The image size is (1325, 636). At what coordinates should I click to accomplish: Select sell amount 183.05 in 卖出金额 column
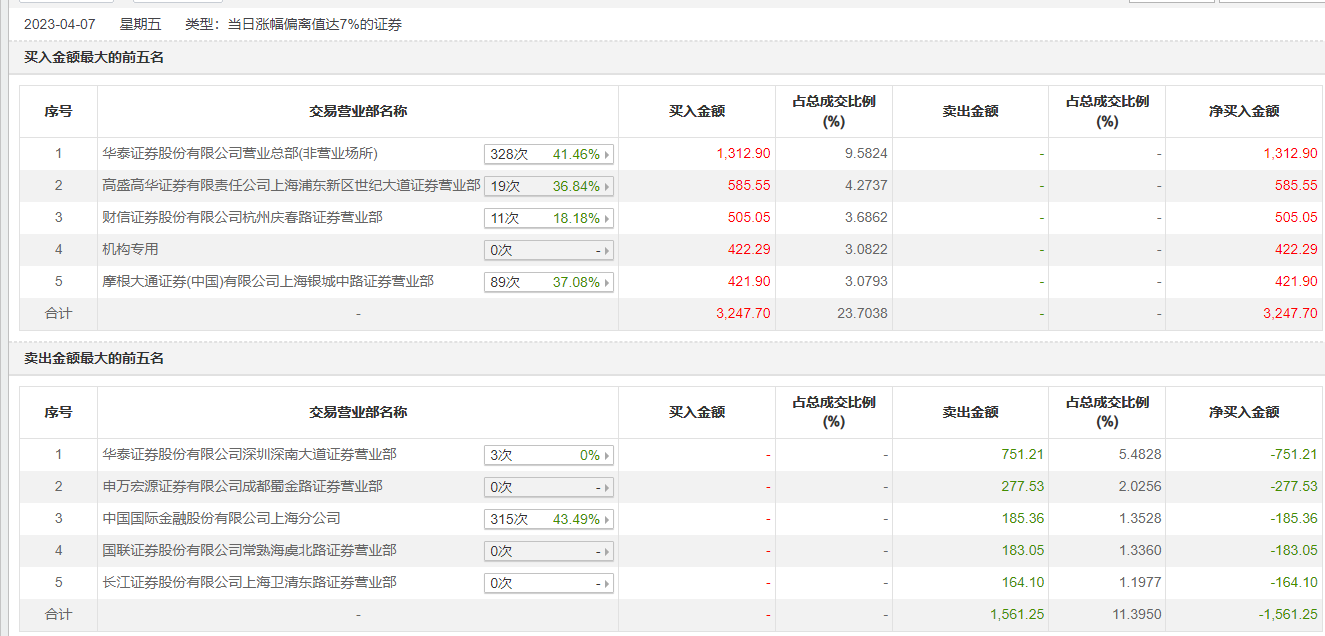[x=1023, y=551]
